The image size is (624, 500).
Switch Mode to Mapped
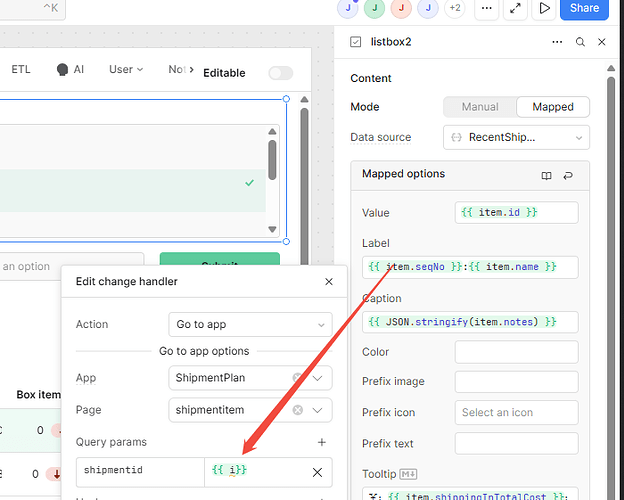click(553, 107)
